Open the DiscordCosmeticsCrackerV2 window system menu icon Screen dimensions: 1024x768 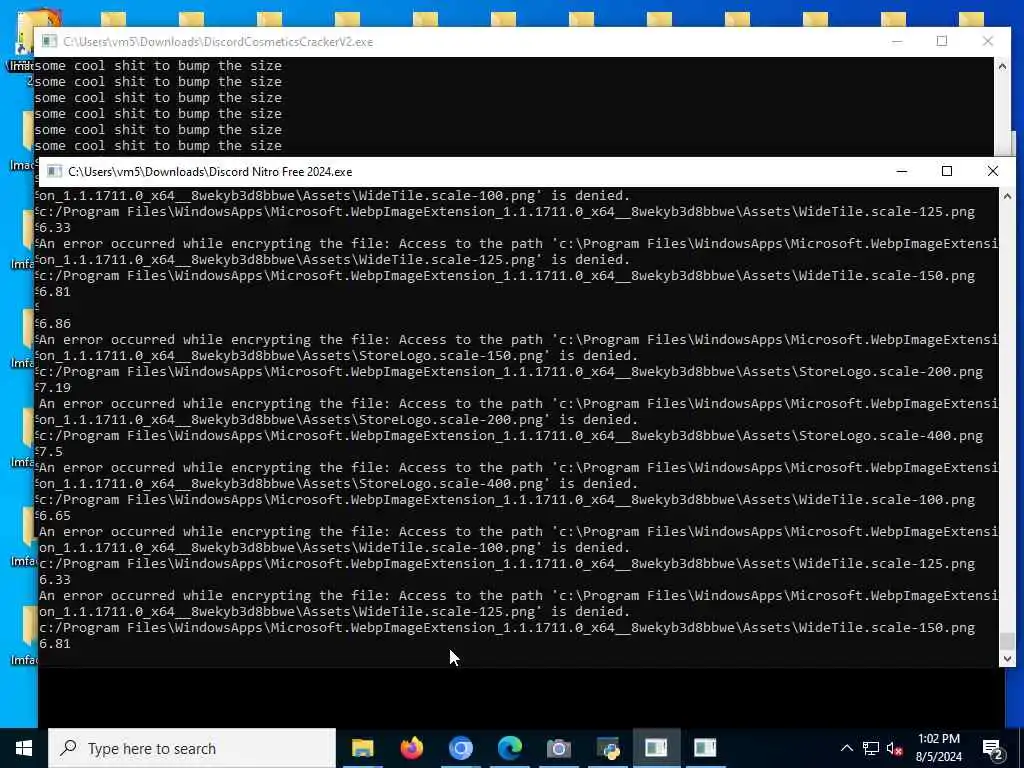click(x=50, y=42)
